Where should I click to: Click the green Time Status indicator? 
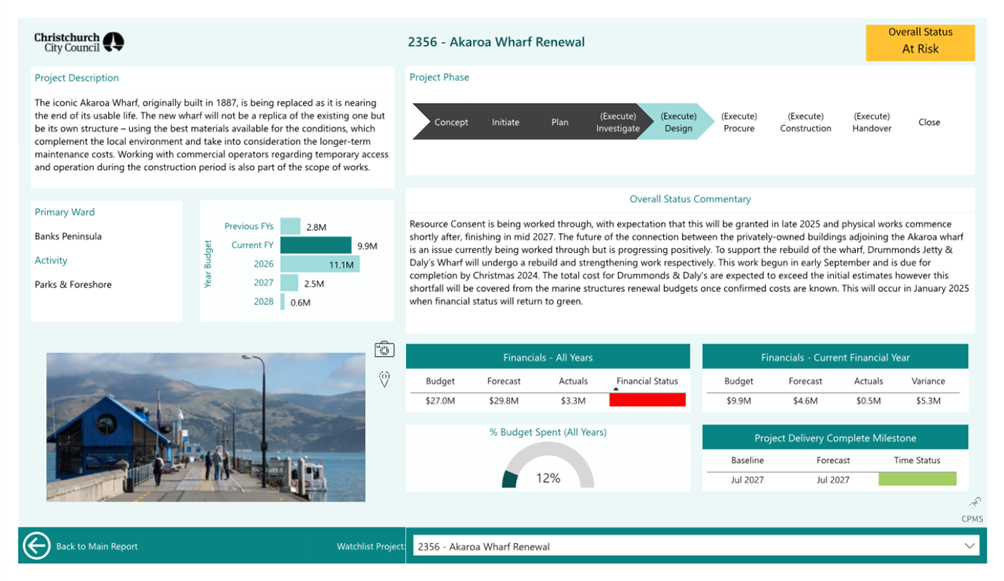coord(917,479)
